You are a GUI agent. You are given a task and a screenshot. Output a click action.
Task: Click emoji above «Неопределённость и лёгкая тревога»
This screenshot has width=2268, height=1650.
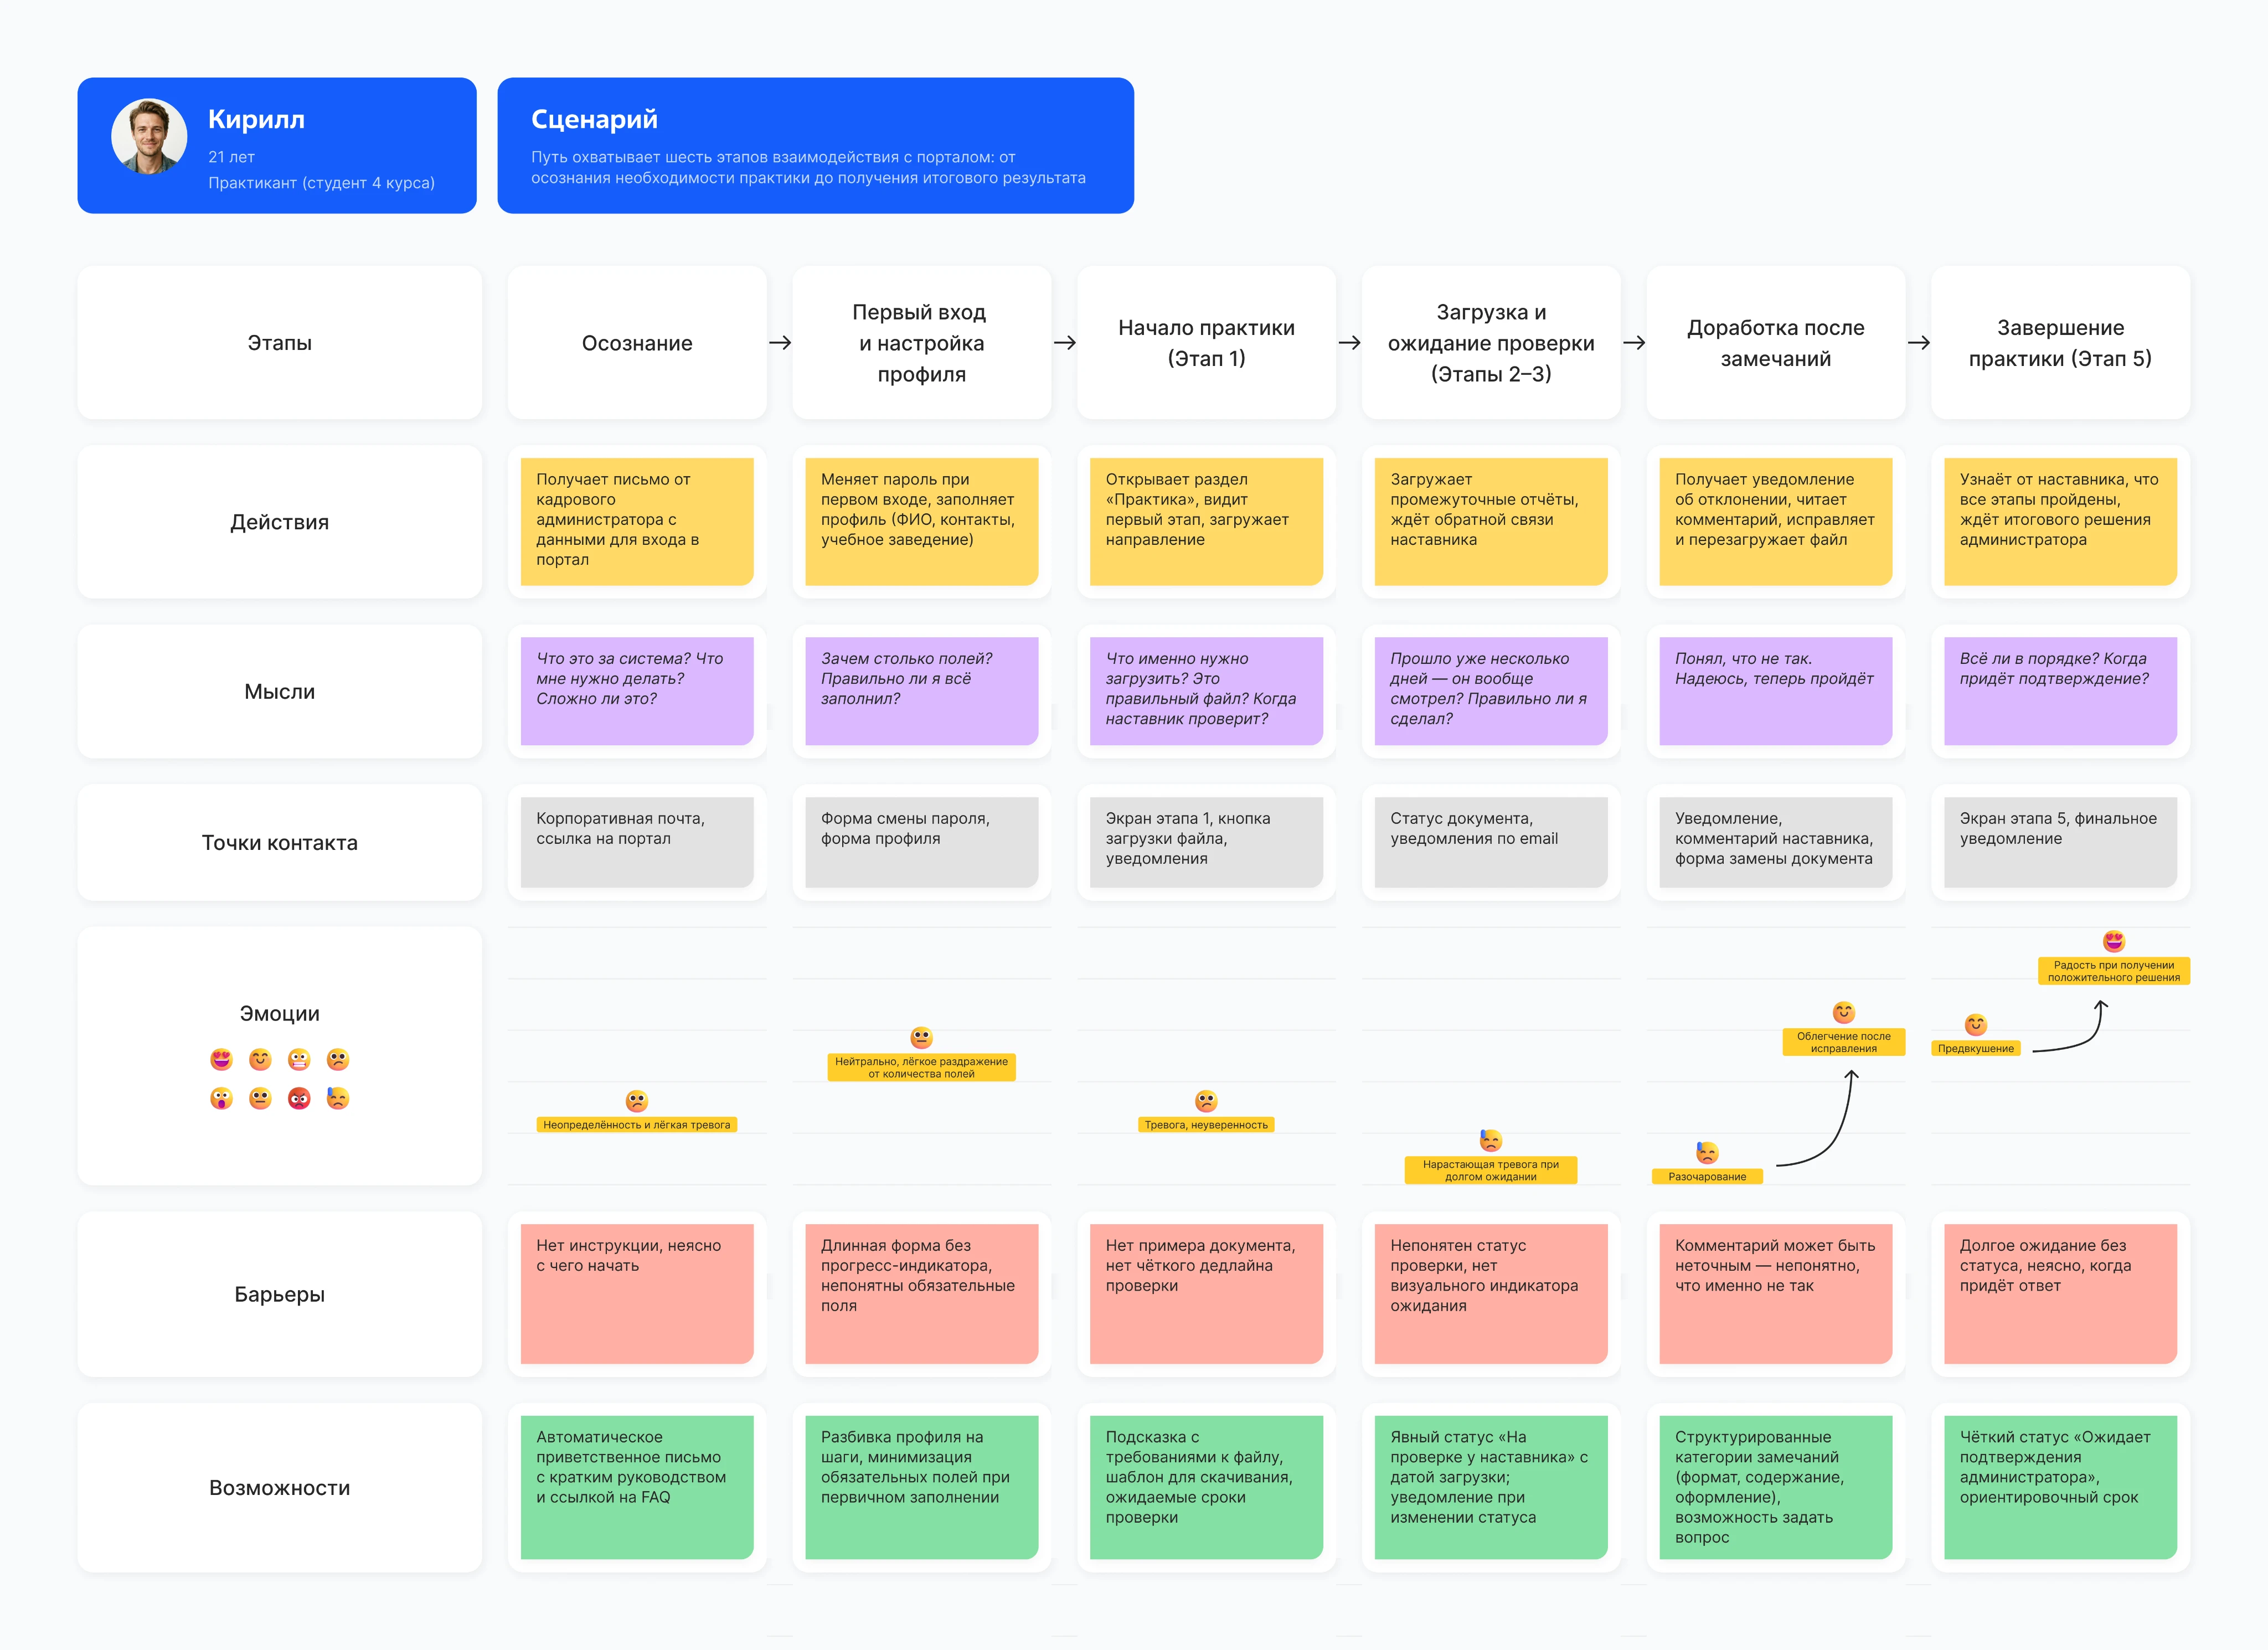point(637,1101)
